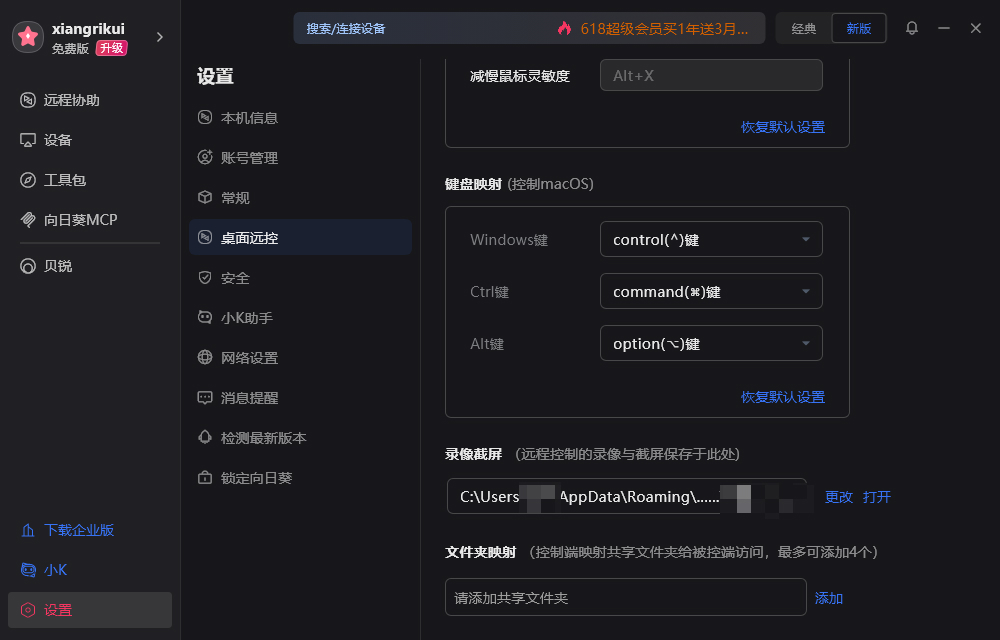
Task: Open 安全 settings page
Action: click(300, 278)
